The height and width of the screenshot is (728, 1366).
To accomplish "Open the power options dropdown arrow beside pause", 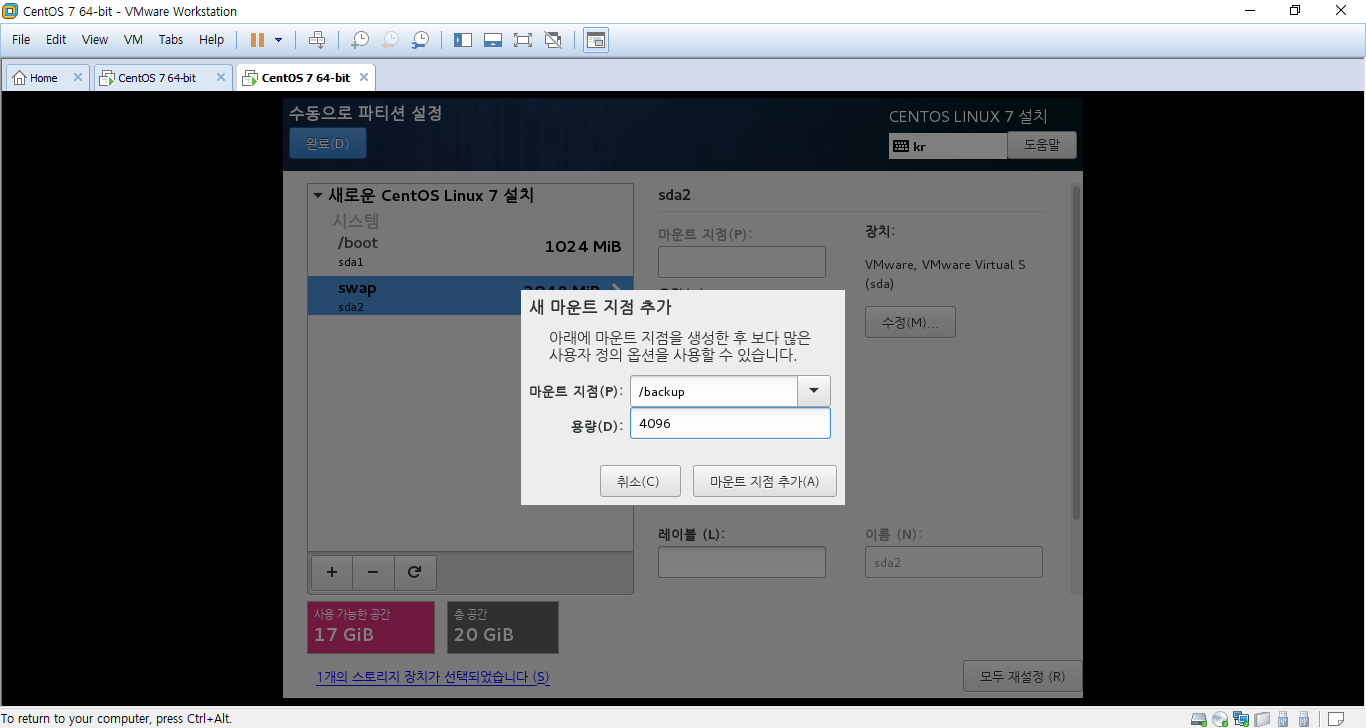I will coord(278,40).
